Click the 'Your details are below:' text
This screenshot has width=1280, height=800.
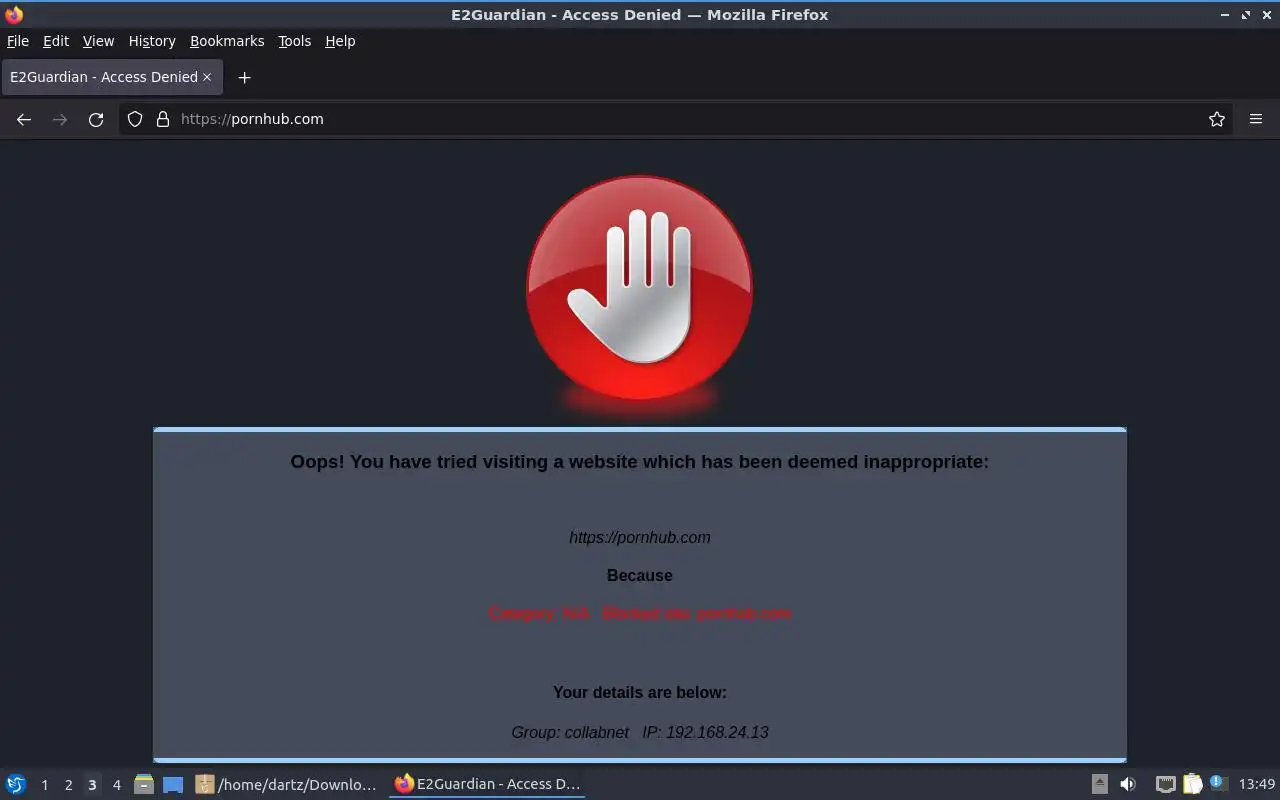640,692
